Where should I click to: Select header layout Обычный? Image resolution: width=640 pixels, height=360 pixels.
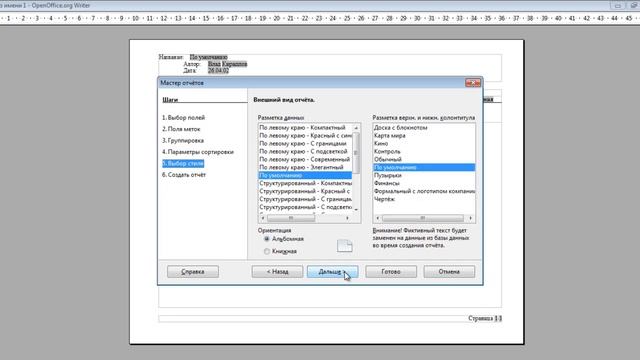tap(424, 160)
